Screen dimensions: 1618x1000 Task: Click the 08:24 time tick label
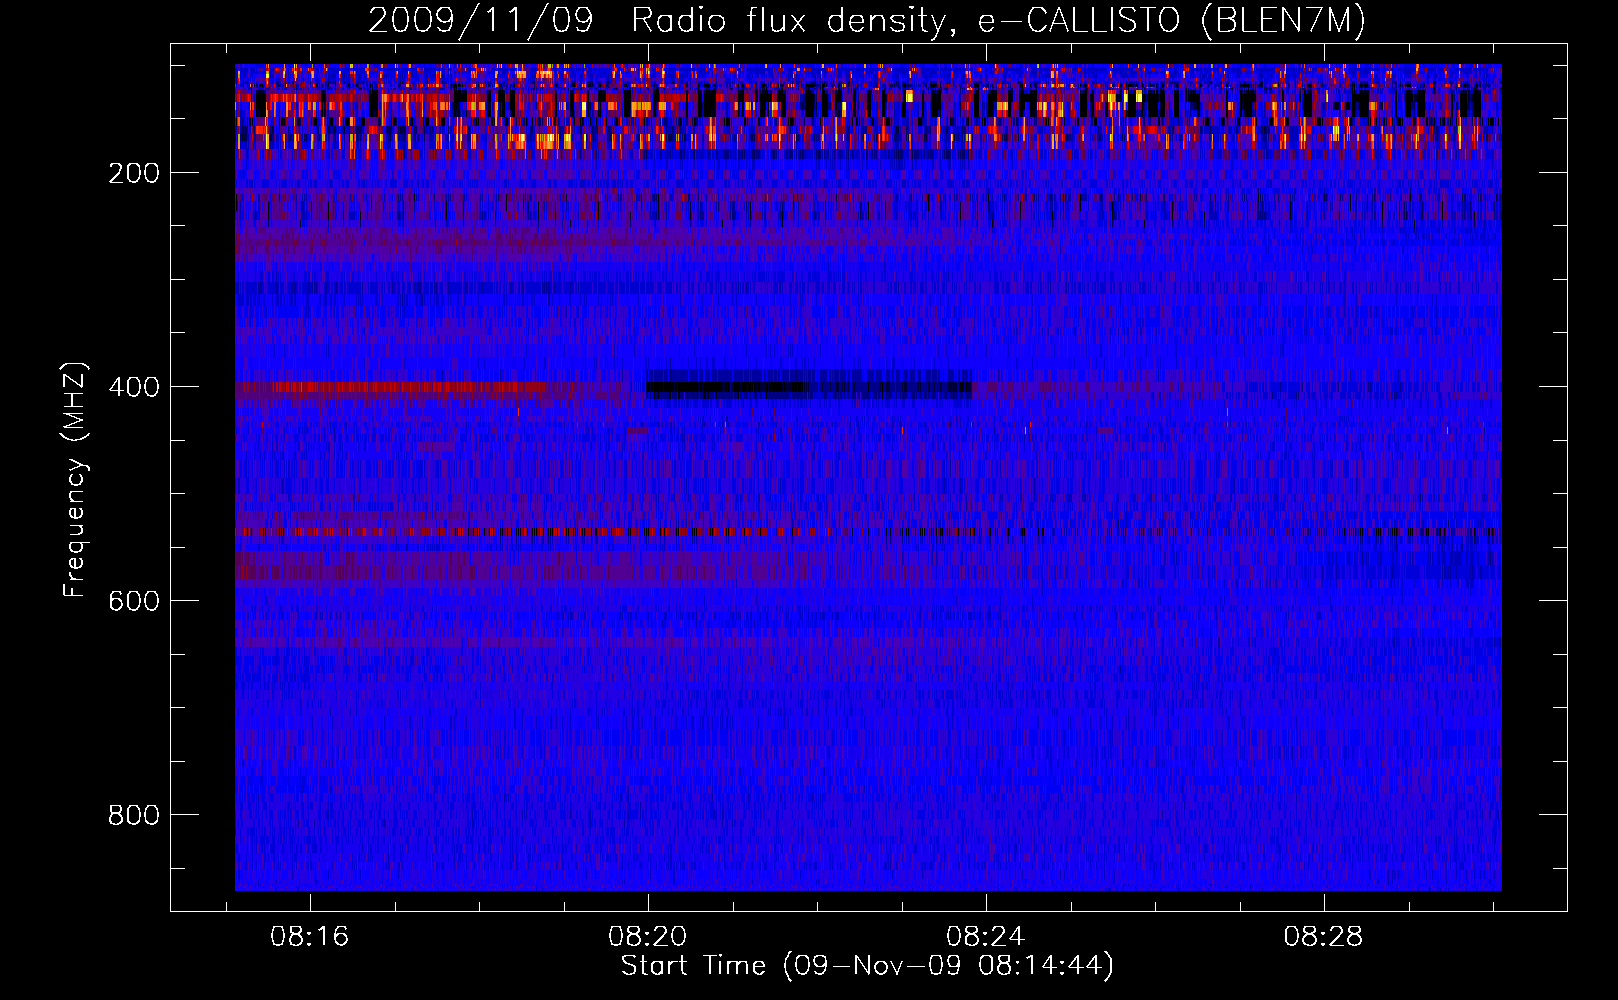pyautogui.click(x=986, y=937)
